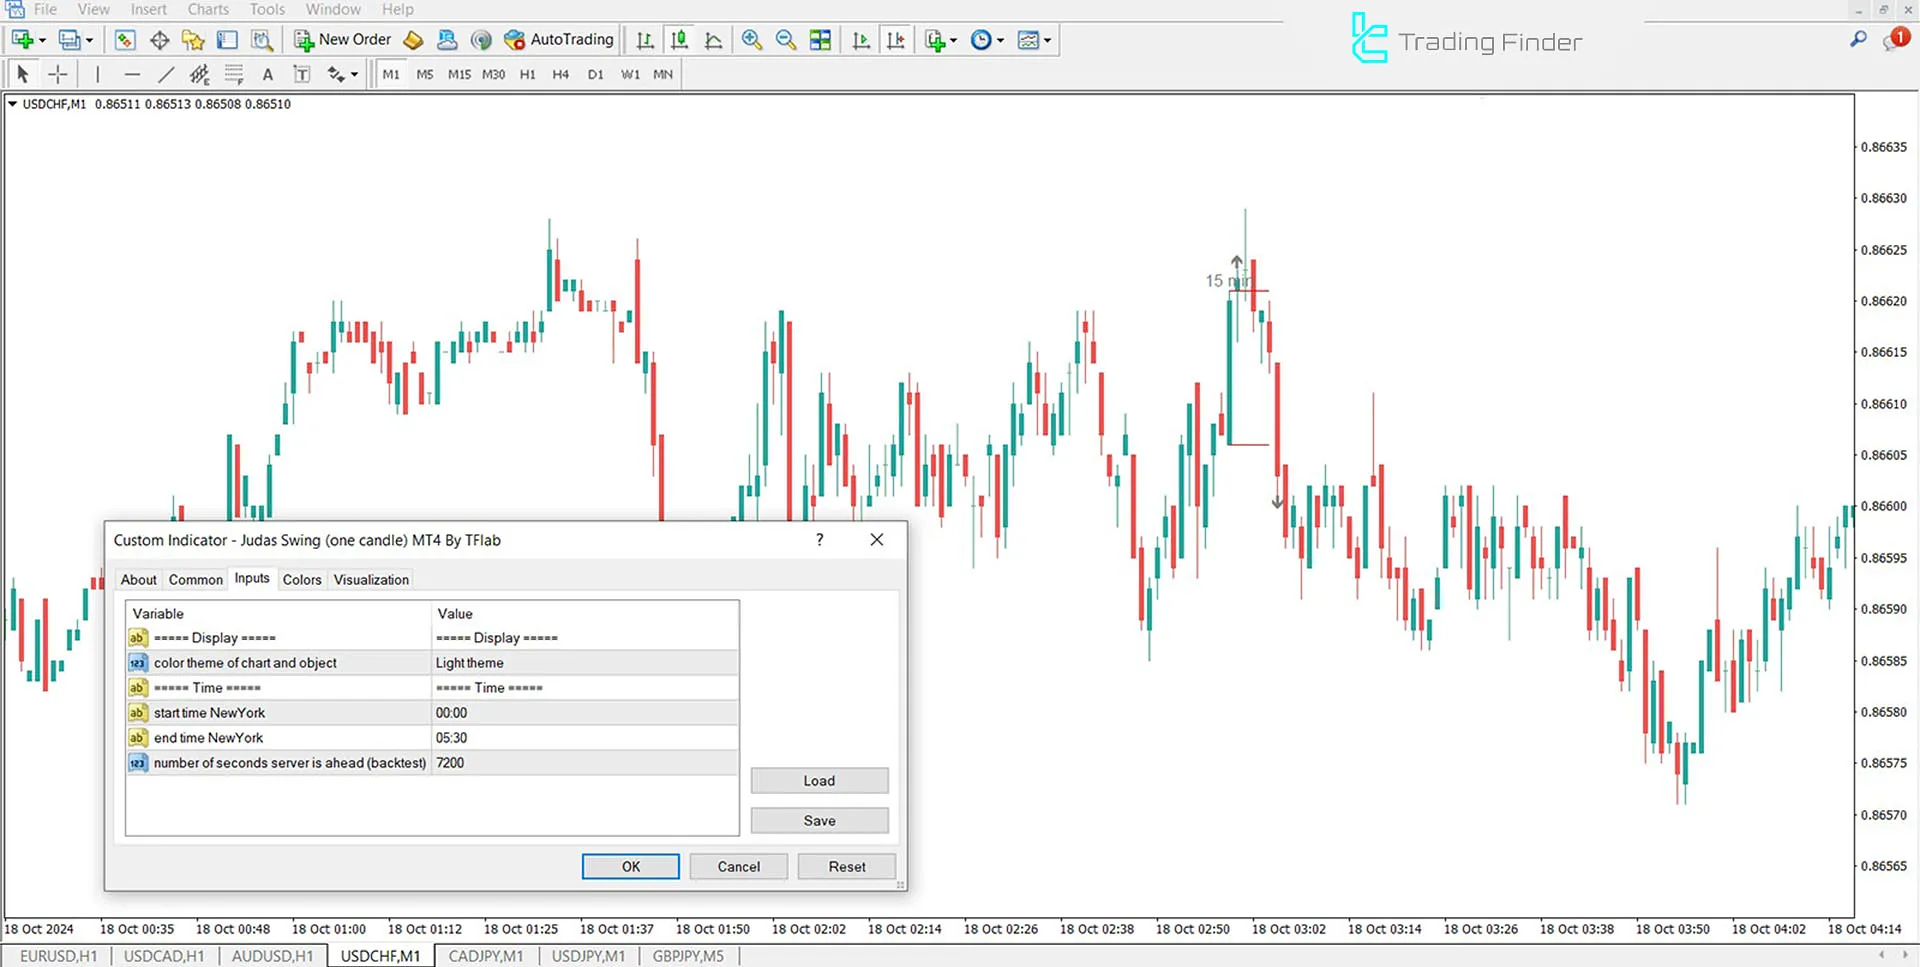
Task: Switch to the Colors tab
Action: tap(302, 579)
